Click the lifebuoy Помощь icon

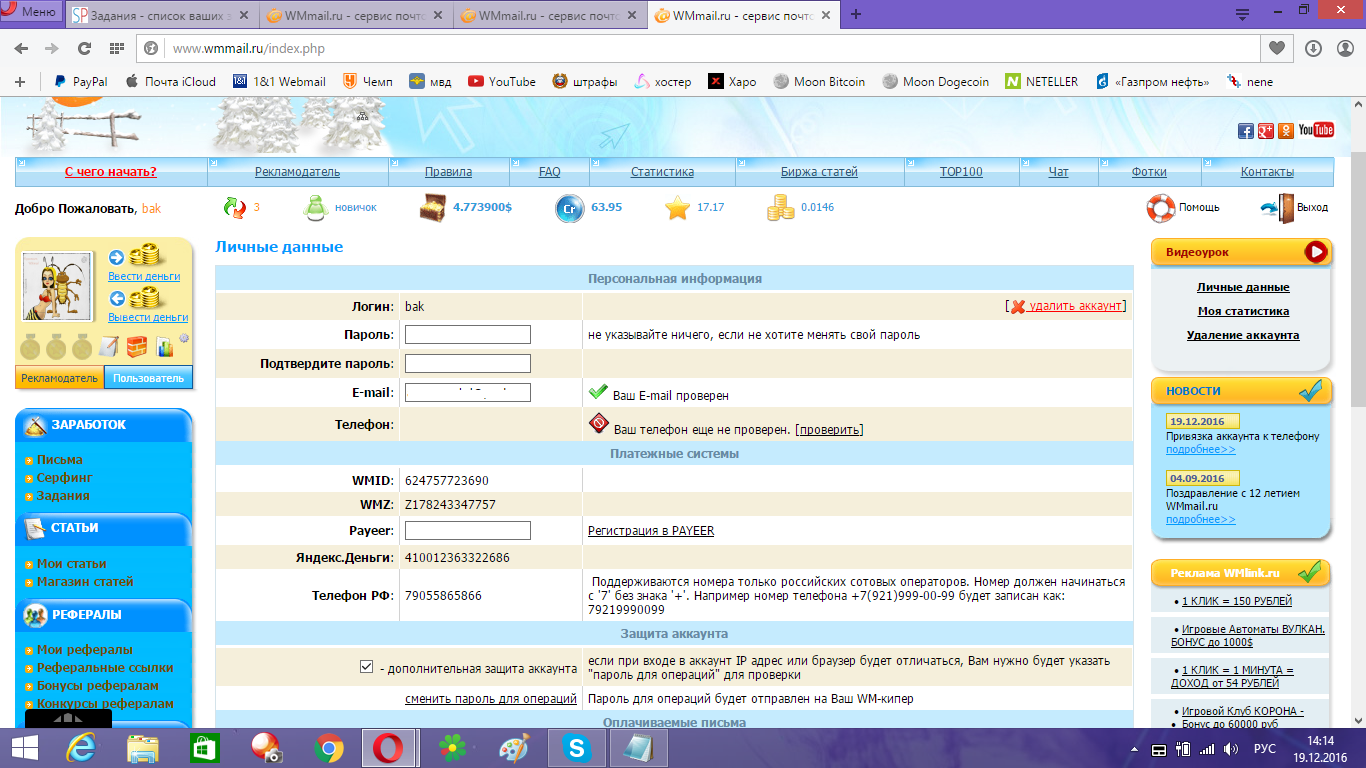coord(1160,207)
